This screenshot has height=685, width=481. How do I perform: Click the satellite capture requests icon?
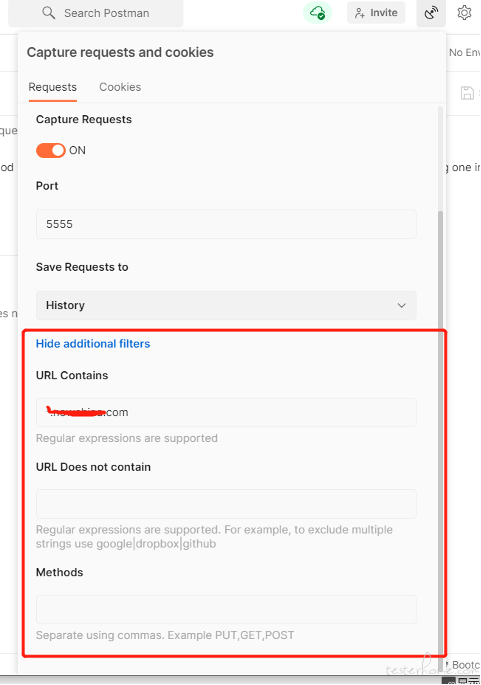pos(431,13)
